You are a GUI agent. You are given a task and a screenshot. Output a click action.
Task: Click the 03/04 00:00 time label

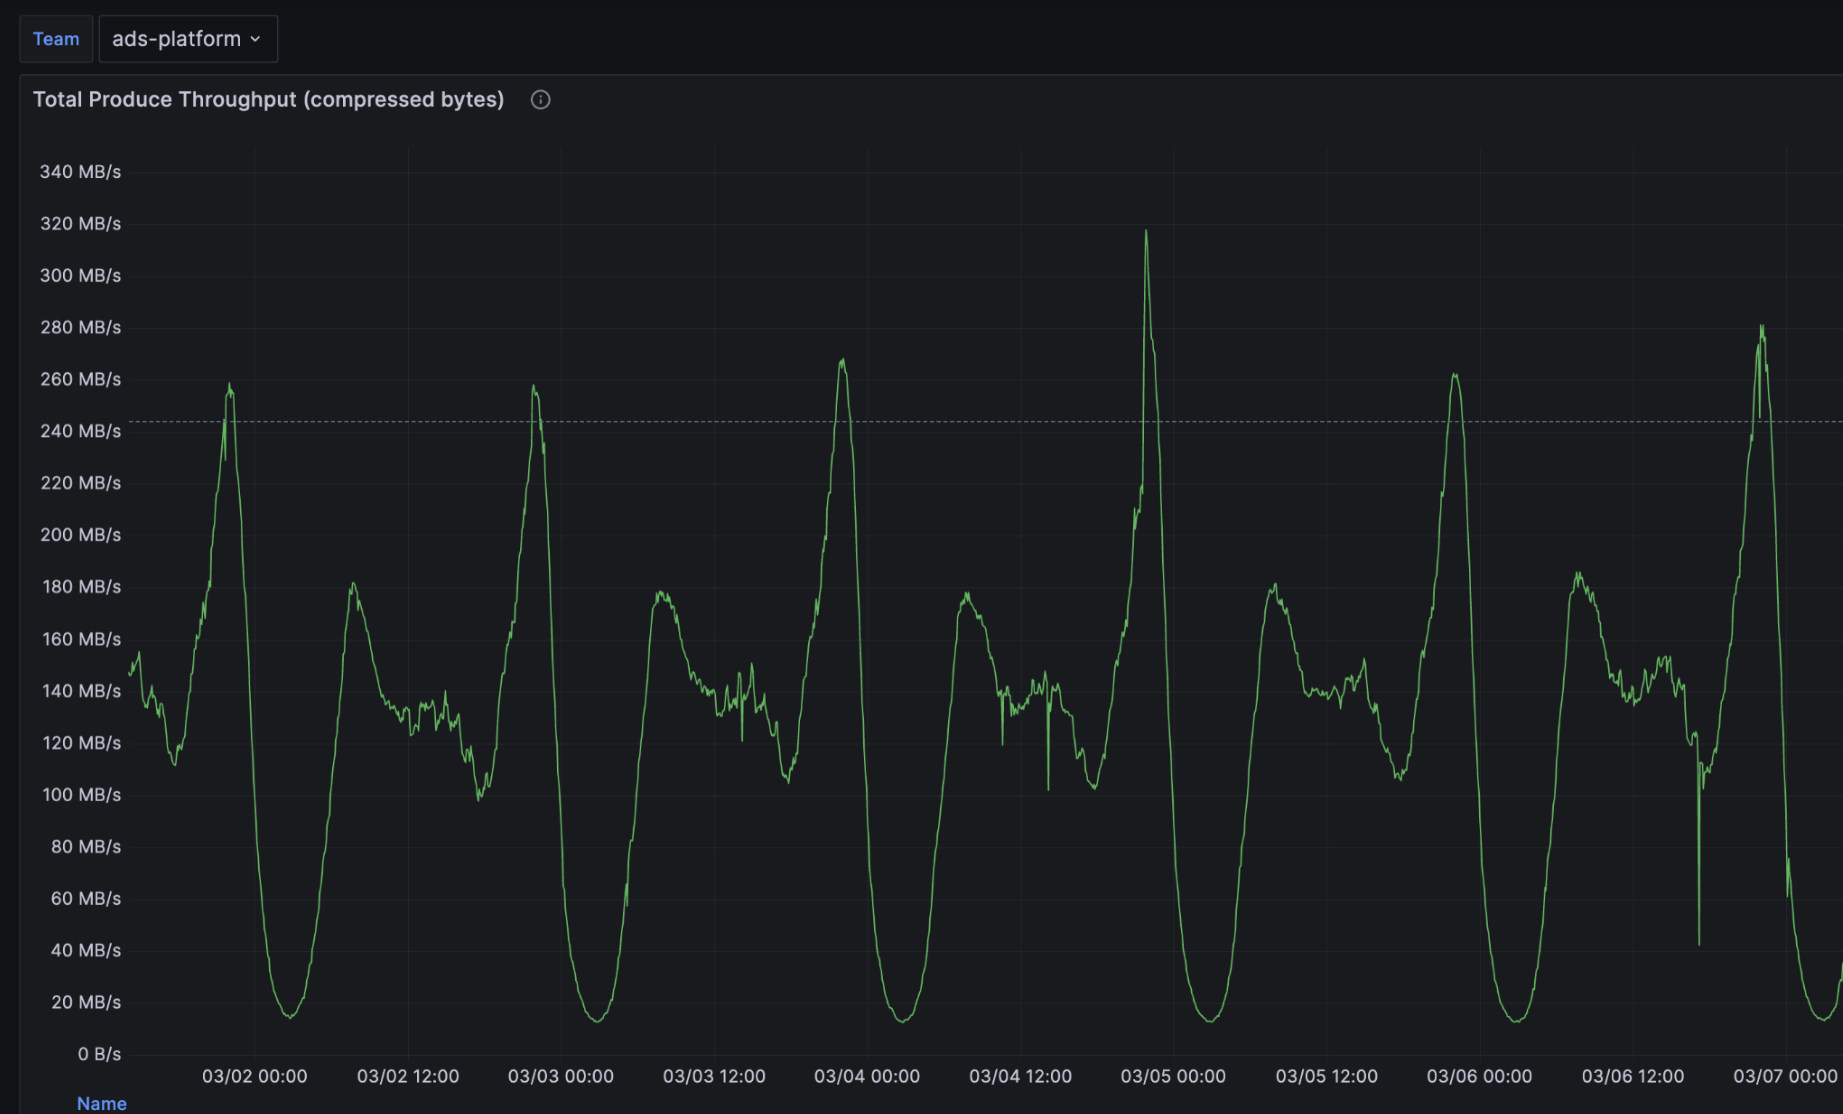click(x=867, y=1077)
